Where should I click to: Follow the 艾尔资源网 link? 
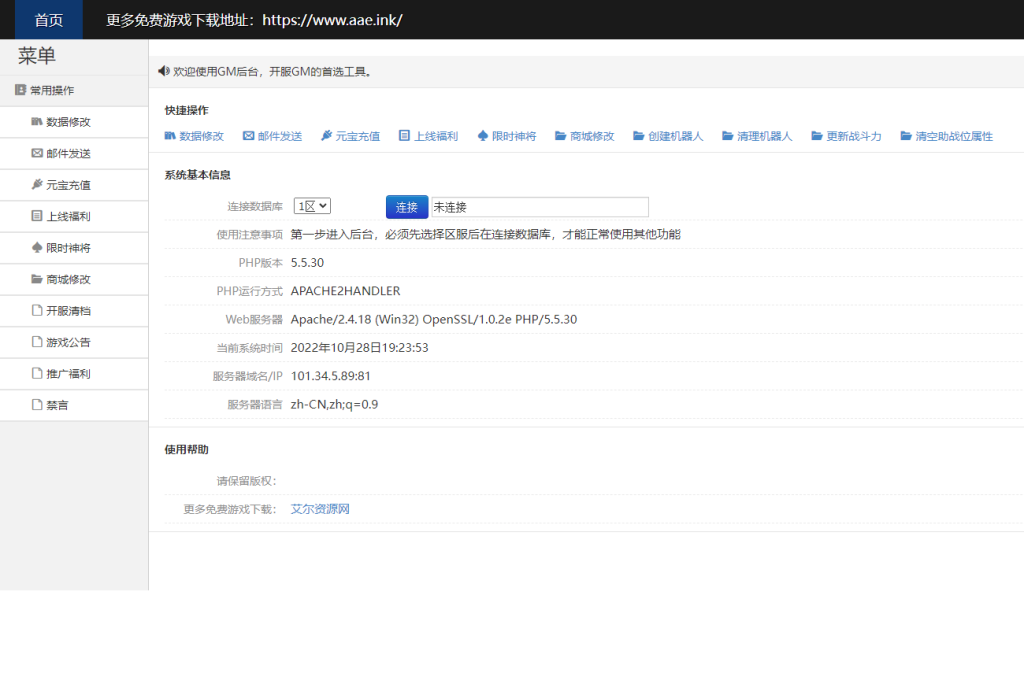point(320,509)
